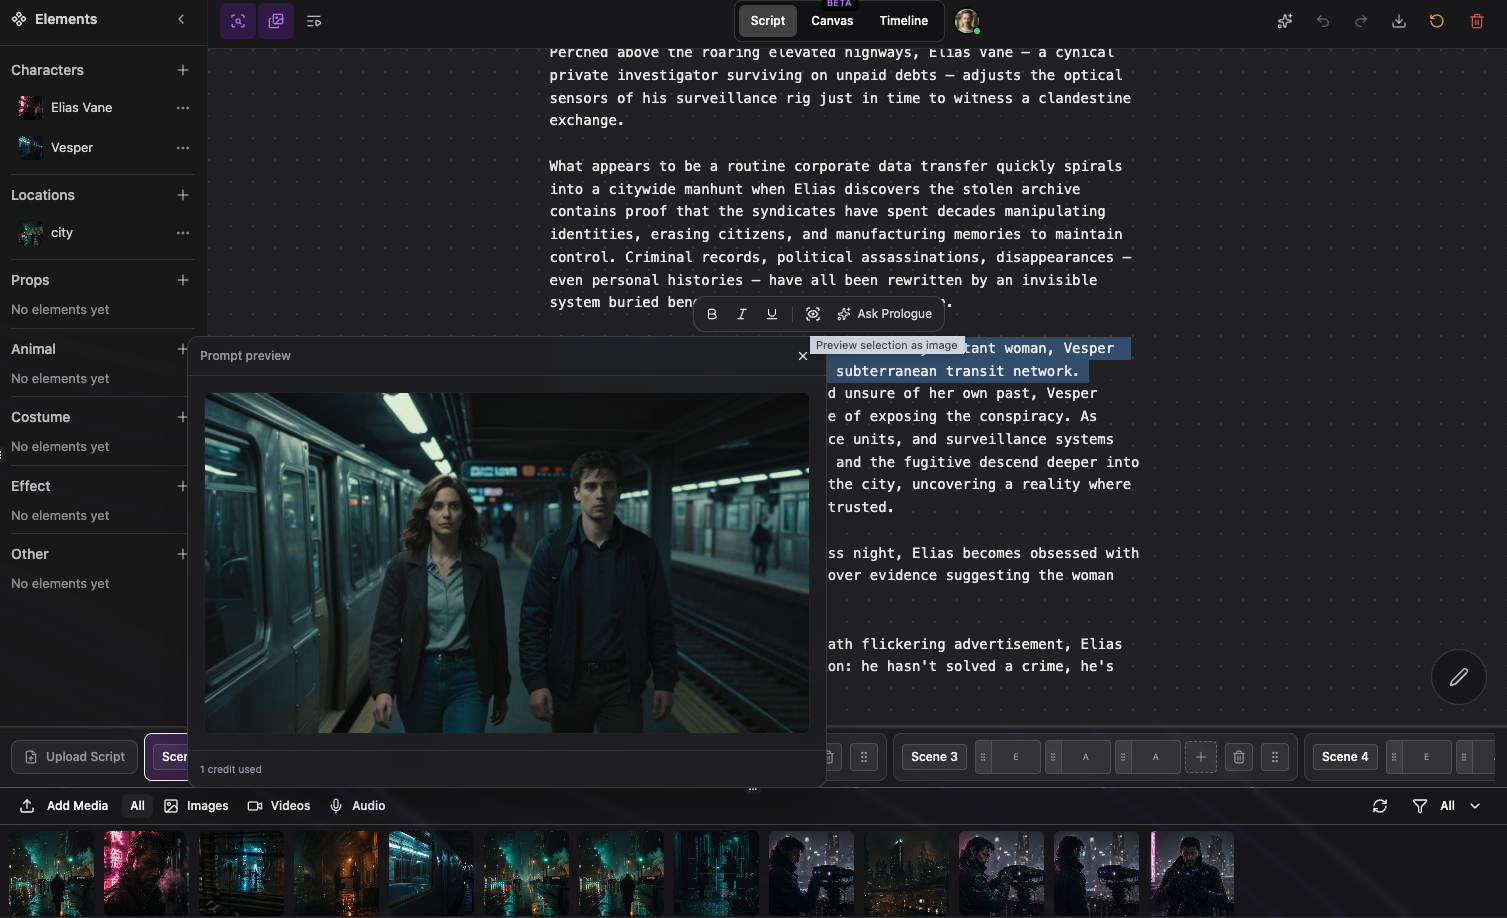The image size is (1507, 918).
Task: Add a new Animal element
Action: 182,349
